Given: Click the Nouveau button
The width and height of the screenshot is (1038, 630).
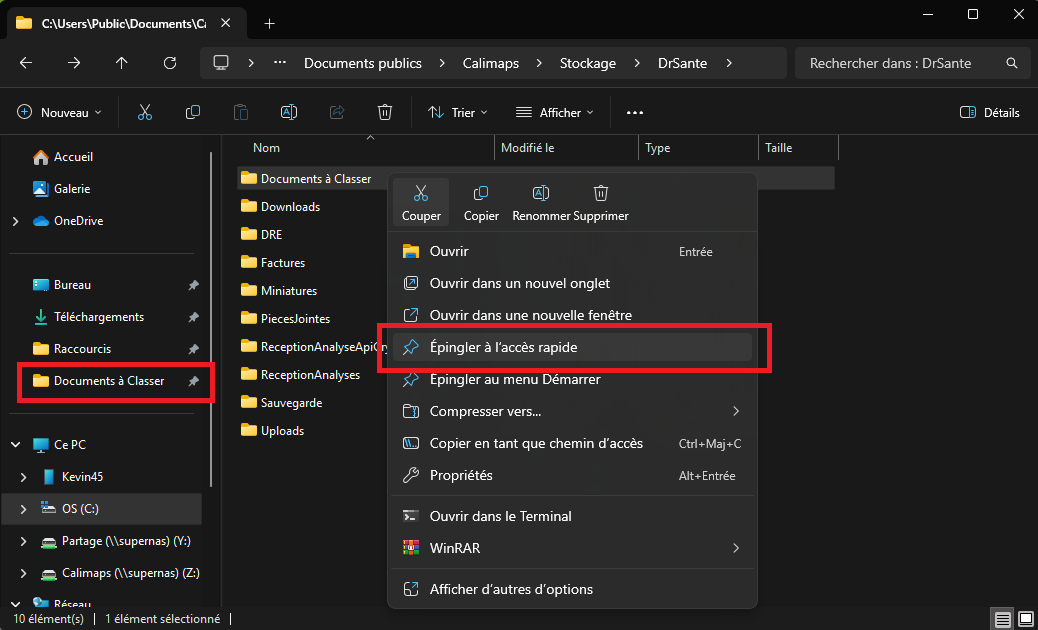Looking at the screenshot, I should tap(60, 113).
